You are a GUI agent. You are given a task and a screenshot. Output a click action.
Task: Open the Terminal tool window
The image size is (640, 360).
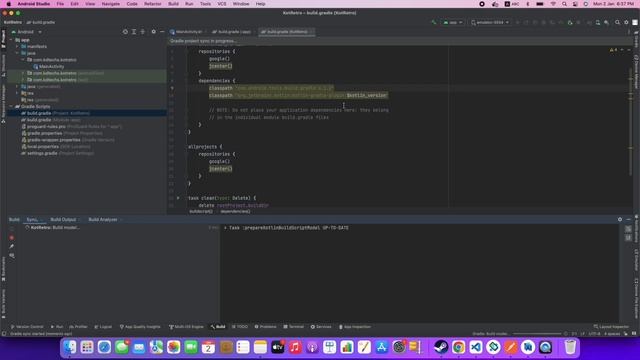click(293, 327)
